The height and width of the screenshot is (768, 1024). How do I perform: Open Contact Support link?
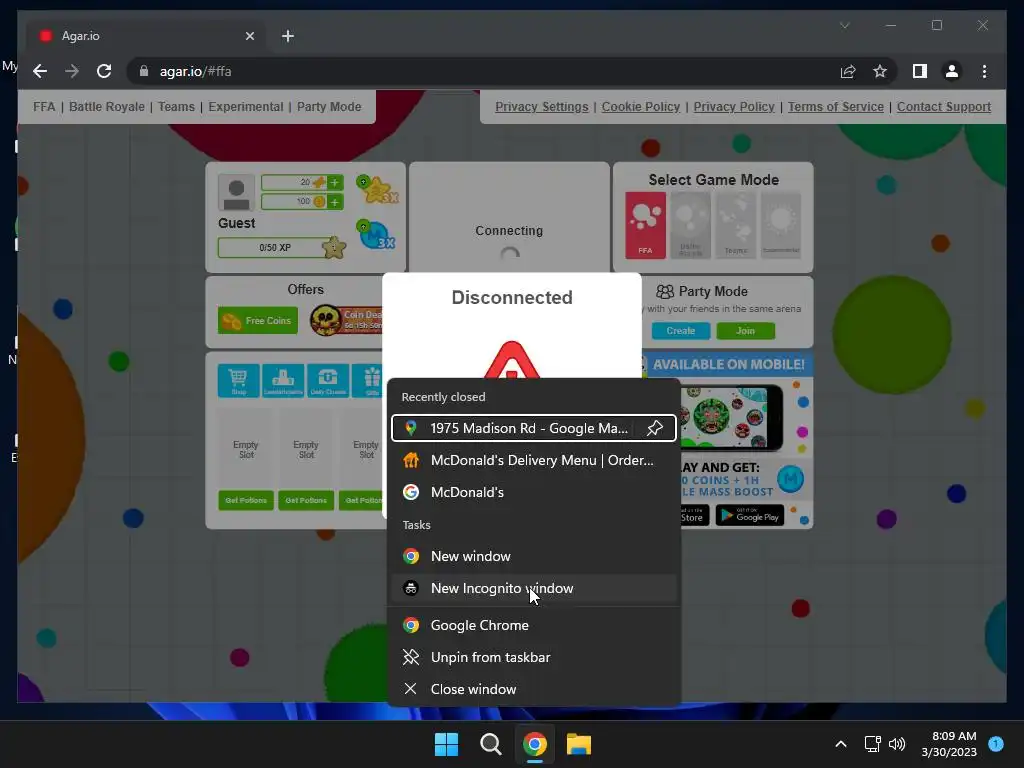coord(944,106)
